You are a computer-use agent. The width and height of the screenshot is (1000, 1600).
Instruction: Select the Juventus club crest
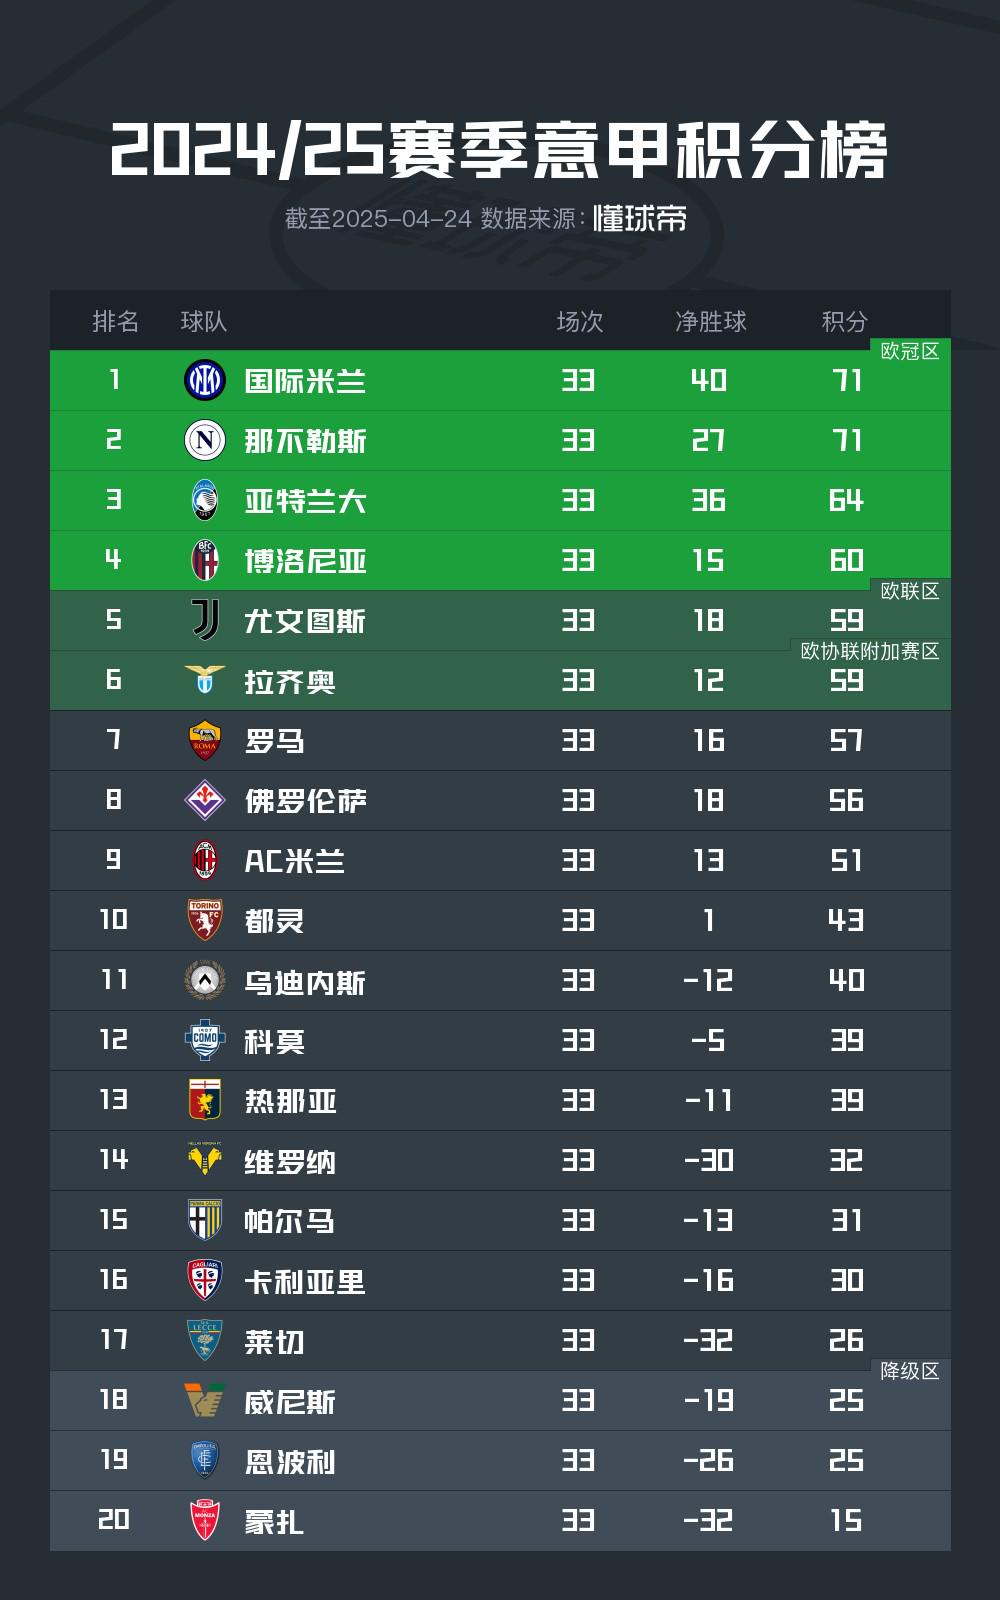(205, 620)
